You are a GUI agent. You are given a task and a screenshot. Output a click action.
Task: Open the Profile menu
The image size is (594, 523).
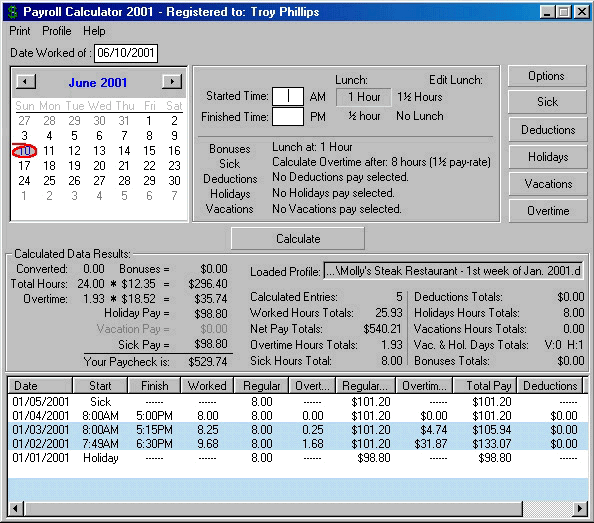coord(57,31)
